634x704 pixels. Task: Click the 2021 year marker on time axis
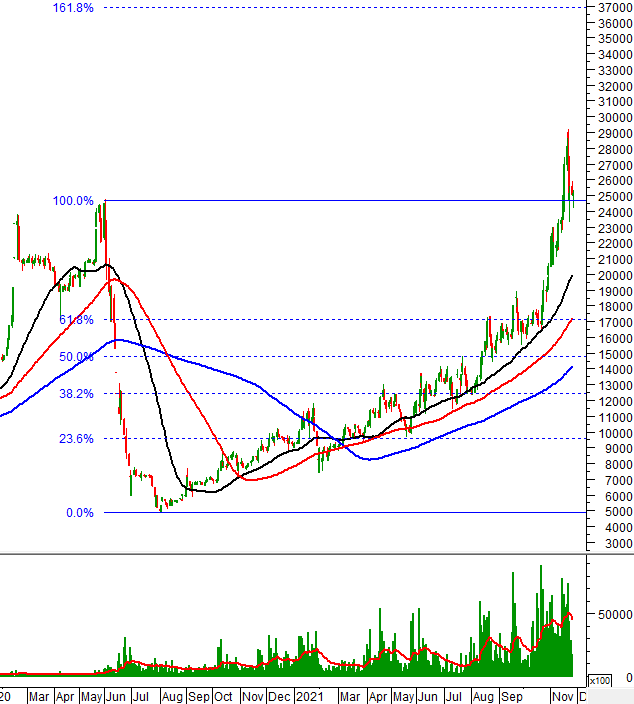tap(310, 696)
